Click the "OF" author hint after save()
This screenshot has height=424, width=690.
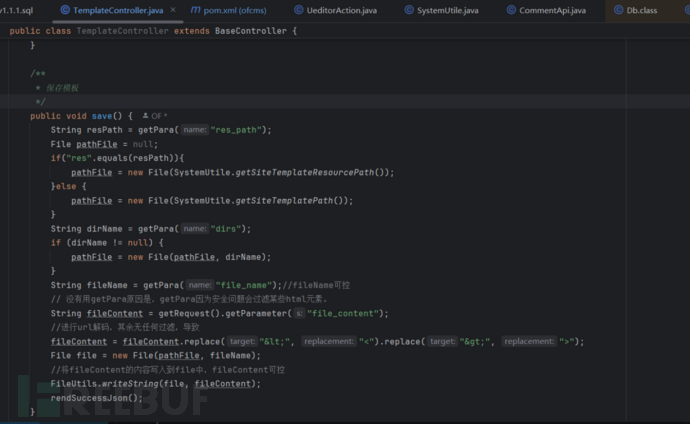point(159,116)
